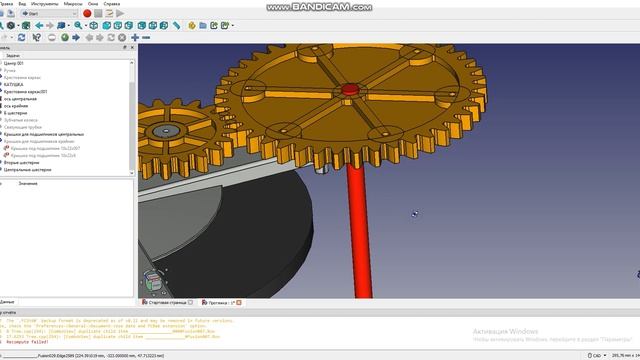
Task: Close the combo view panel
Action: tap(132, 47)
